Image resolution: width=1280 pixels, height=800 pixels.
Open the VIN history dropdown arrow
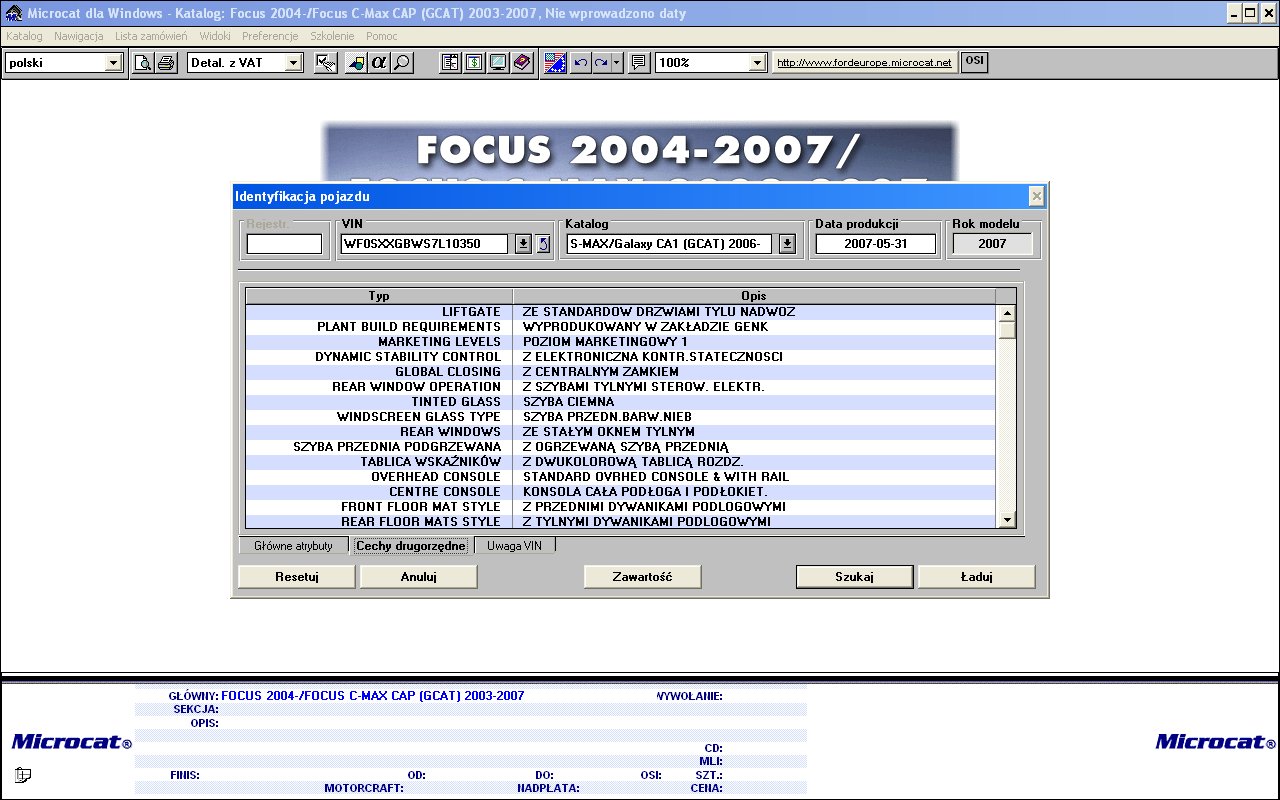pos(523,244)
